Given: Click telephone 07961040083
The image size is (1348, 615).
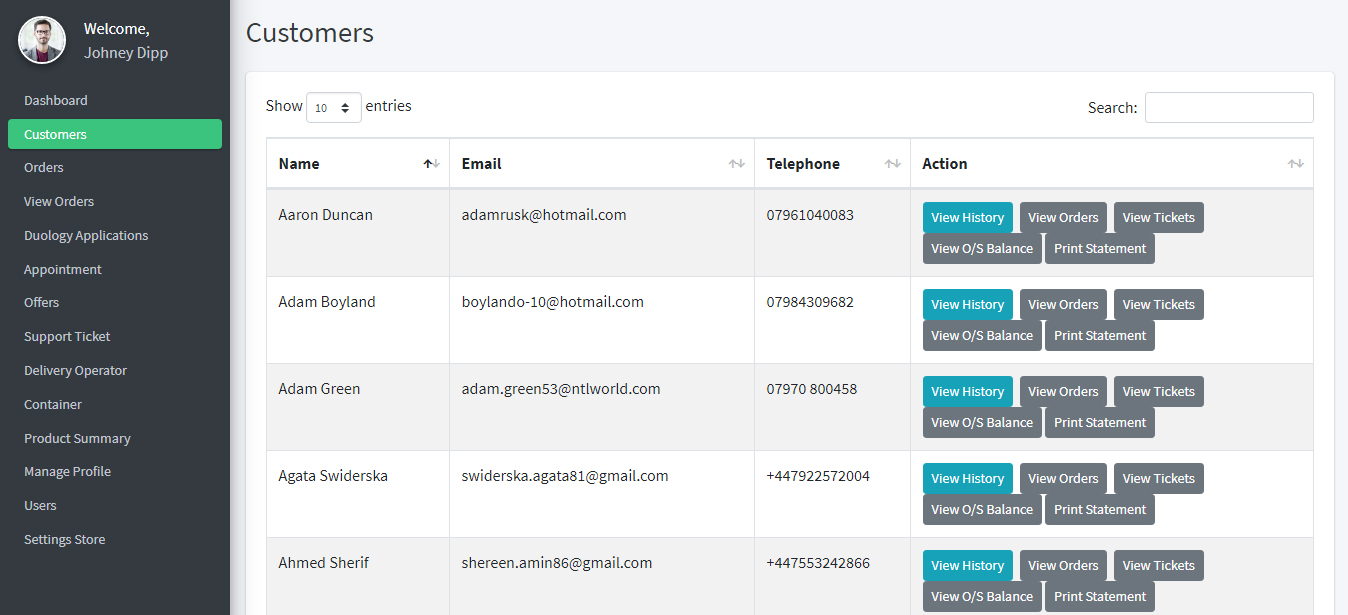Looking at the screenshot, I should click(x=810, y=215).
